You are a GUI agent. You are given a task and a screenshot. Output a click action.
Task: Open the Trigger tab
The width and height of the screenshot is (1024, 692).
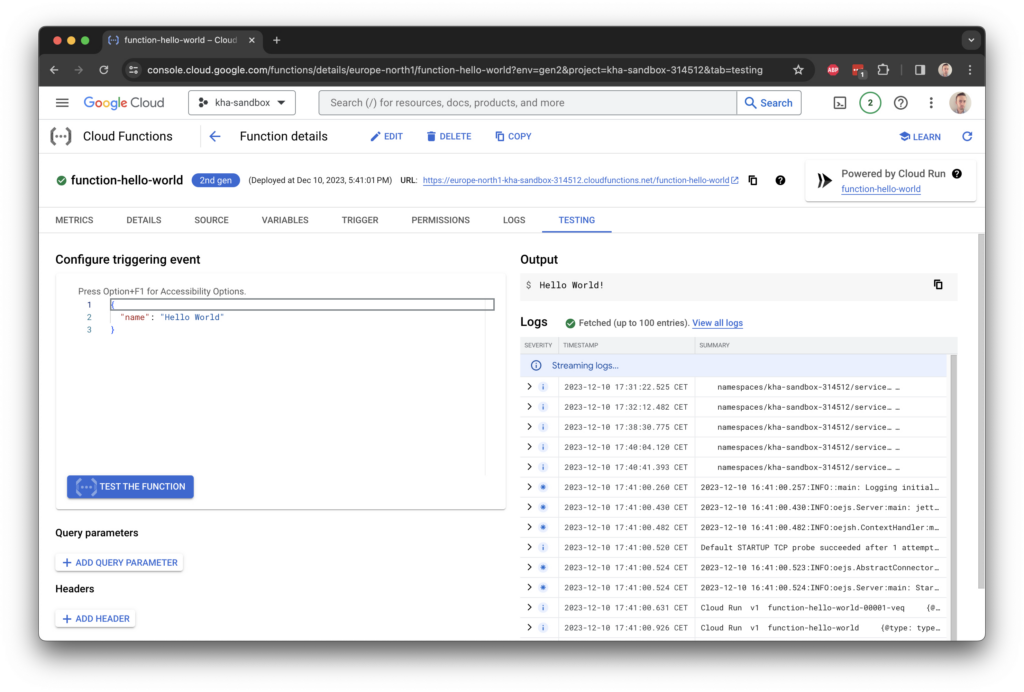tap(360, 220)
